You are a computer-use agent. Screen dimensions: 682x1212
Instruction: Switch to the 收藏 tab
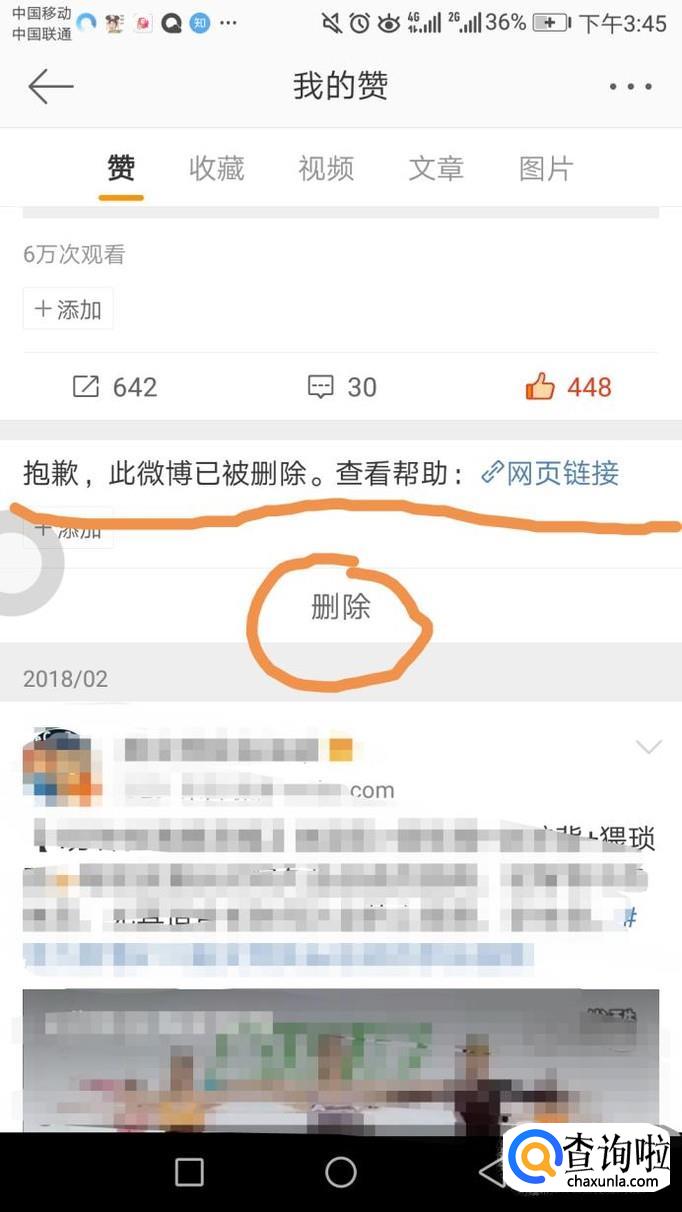pyautogui.click(x=217, y=168)
